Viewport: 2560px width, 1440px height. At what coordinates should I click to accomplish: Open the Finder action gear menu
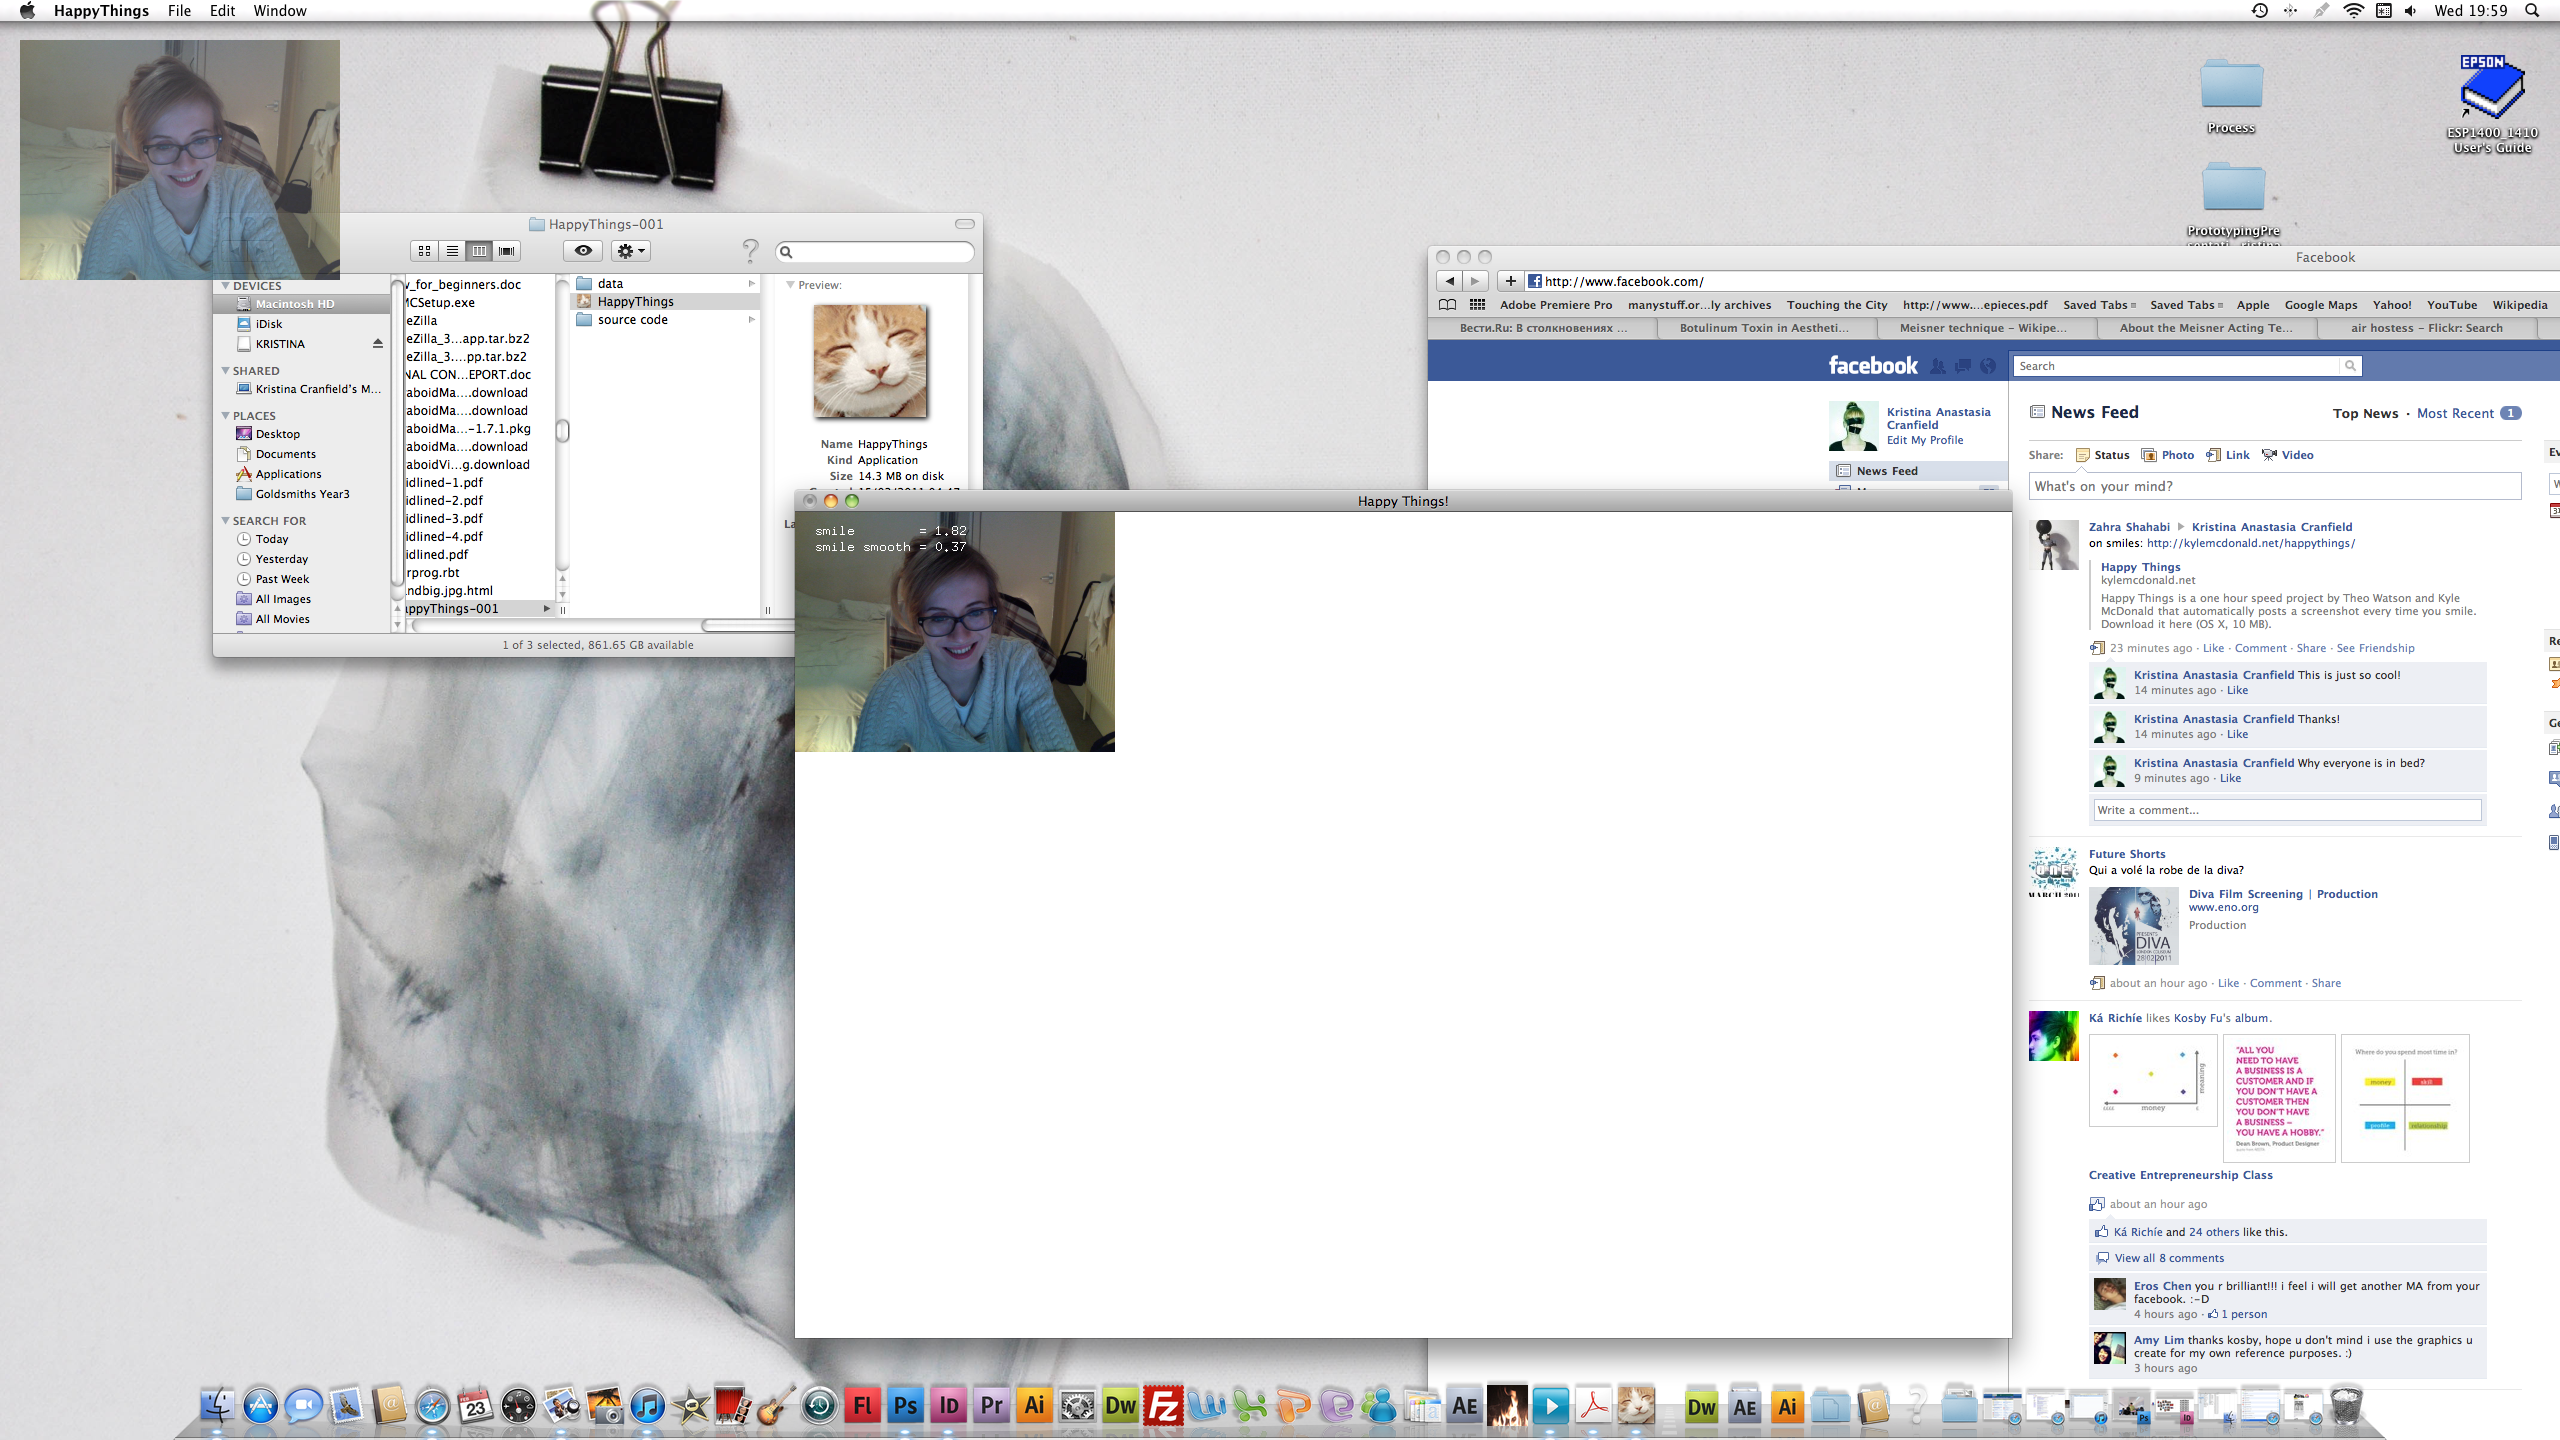tap(631, 251)
